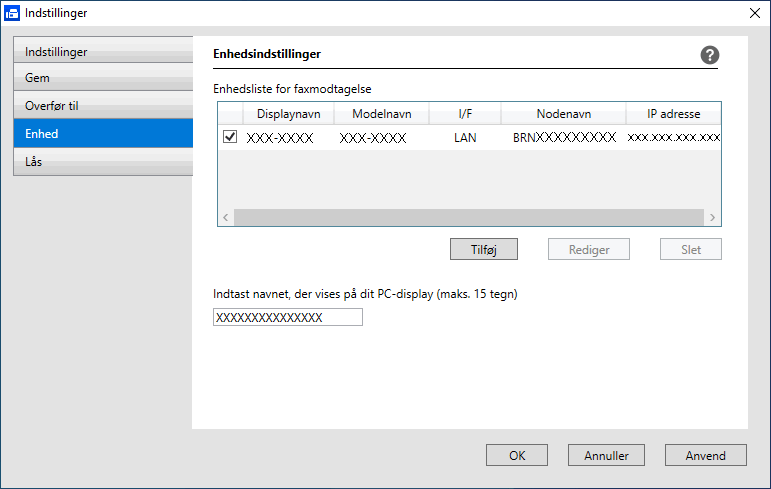Select the Indstillinger sidebar tab

tap(103, 52)
